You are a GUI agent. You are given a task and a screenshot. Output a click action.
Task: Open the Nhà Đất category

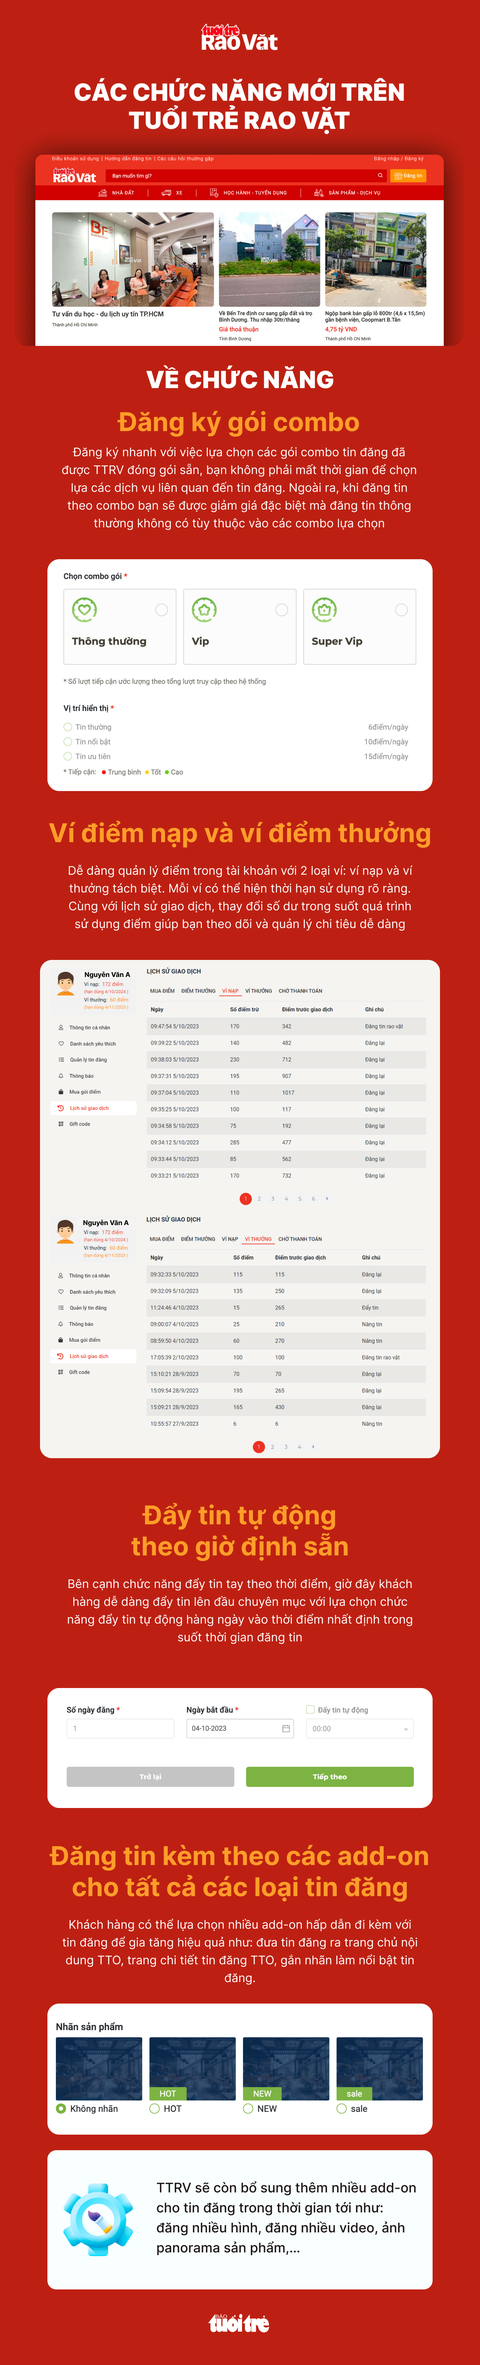pos(116,192)
